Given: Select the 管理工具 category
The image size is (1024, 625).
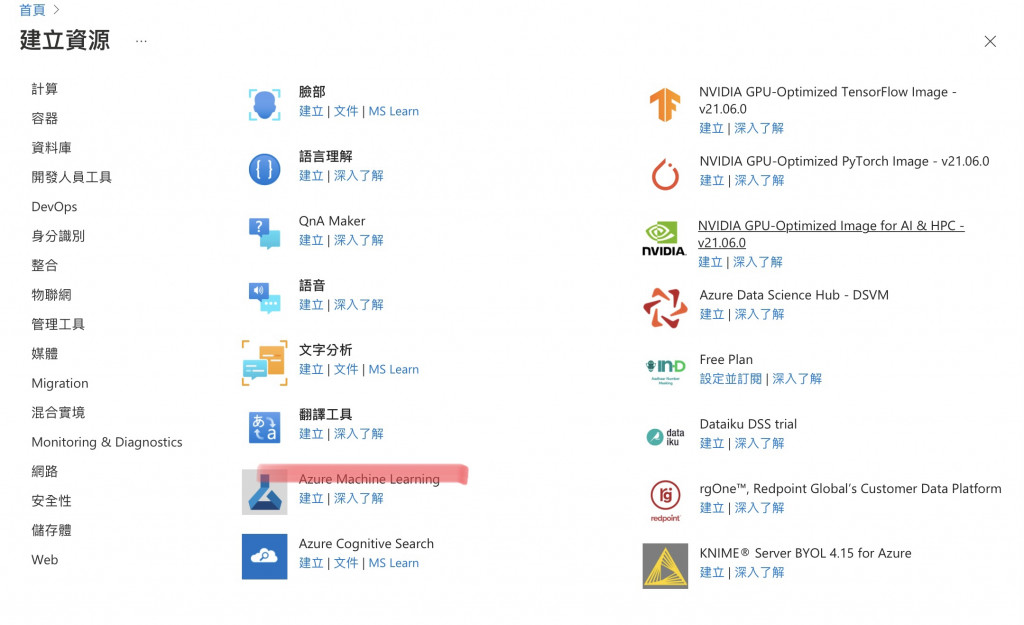Looking at the screenshot, I should (x=58, y=324).
